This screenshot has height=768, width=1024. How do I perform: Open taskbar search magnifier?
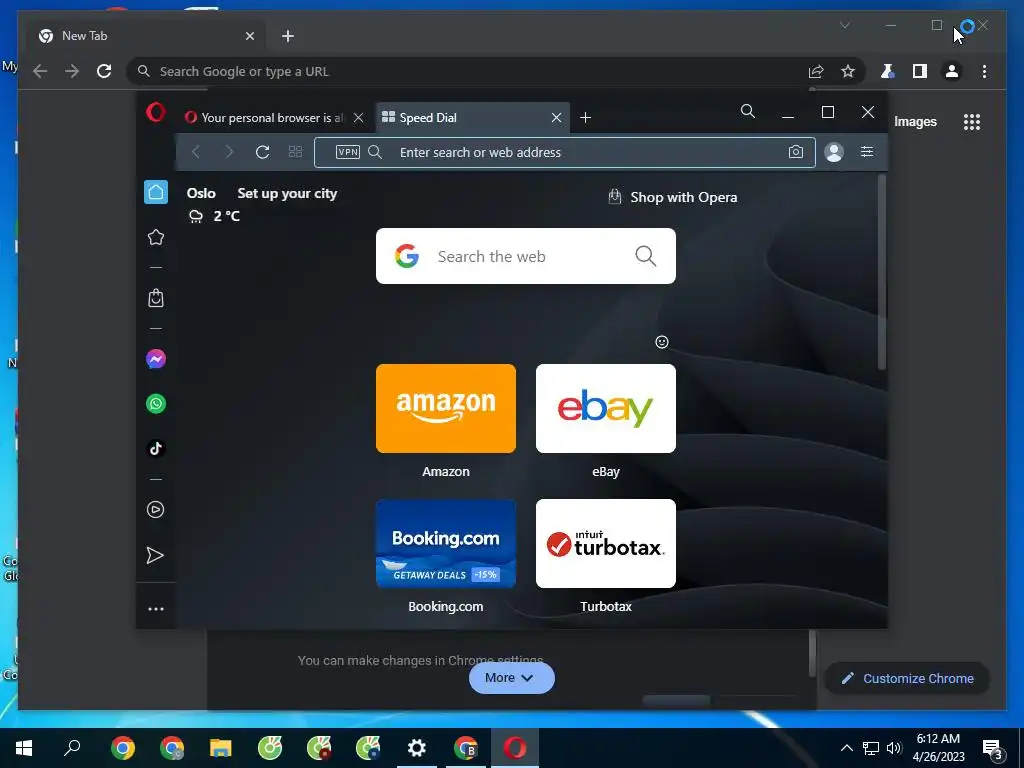click(72, 747)
